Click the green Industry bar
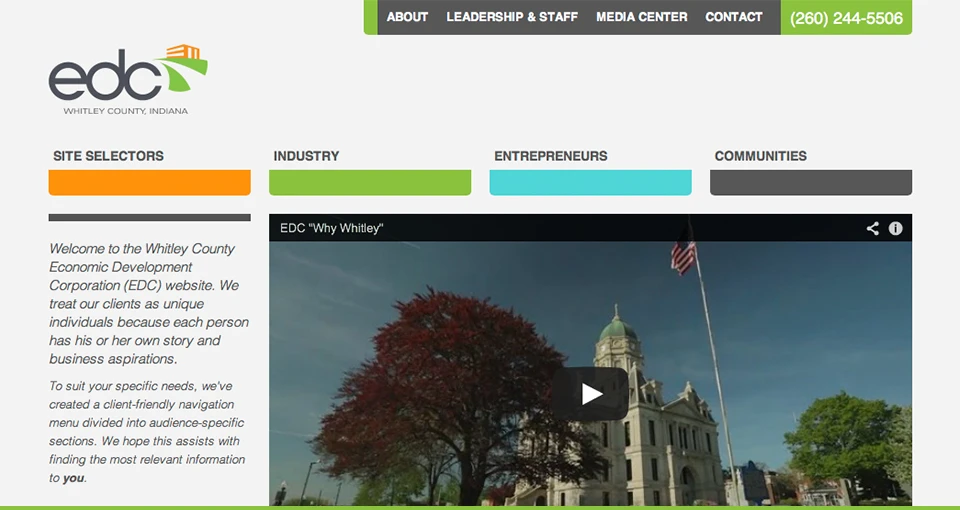 tap(370, 183)
